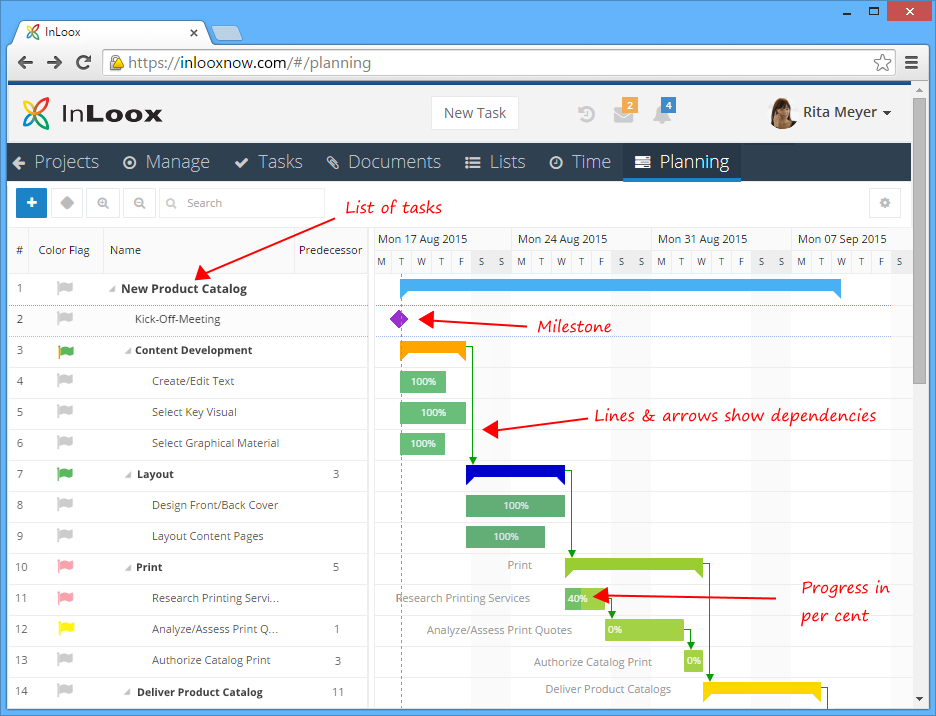Click the vertical scrollbar thumb

click(x=919, y=242)
